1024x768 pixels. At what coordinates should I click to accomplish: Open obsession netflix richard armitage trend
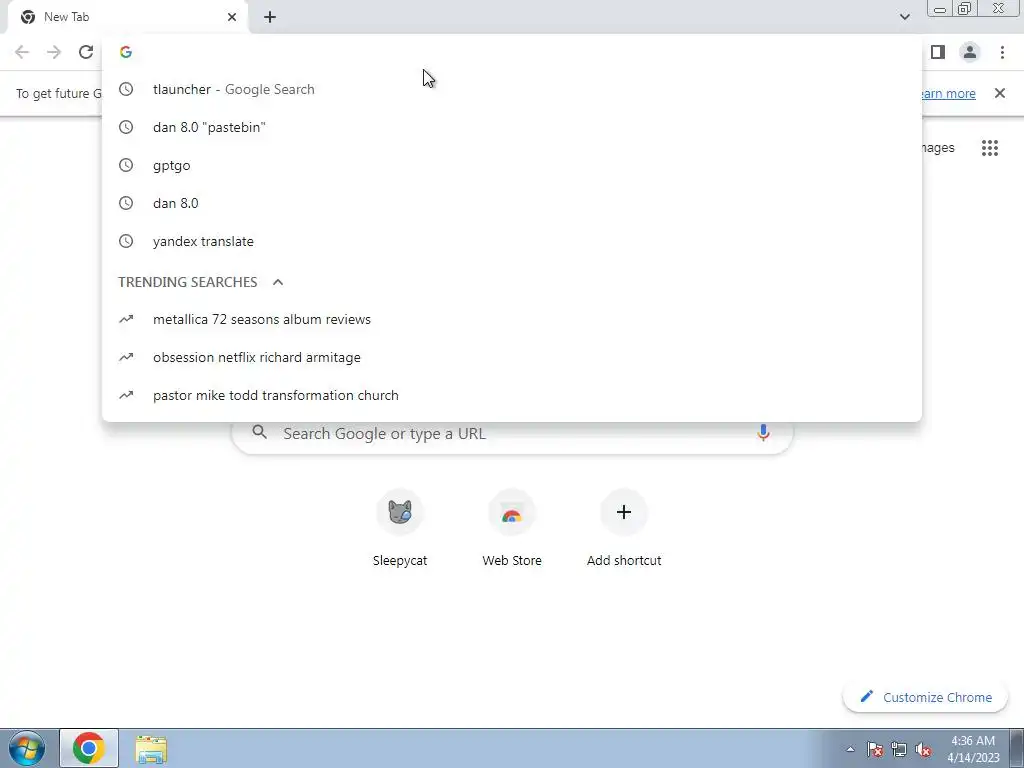512,357
